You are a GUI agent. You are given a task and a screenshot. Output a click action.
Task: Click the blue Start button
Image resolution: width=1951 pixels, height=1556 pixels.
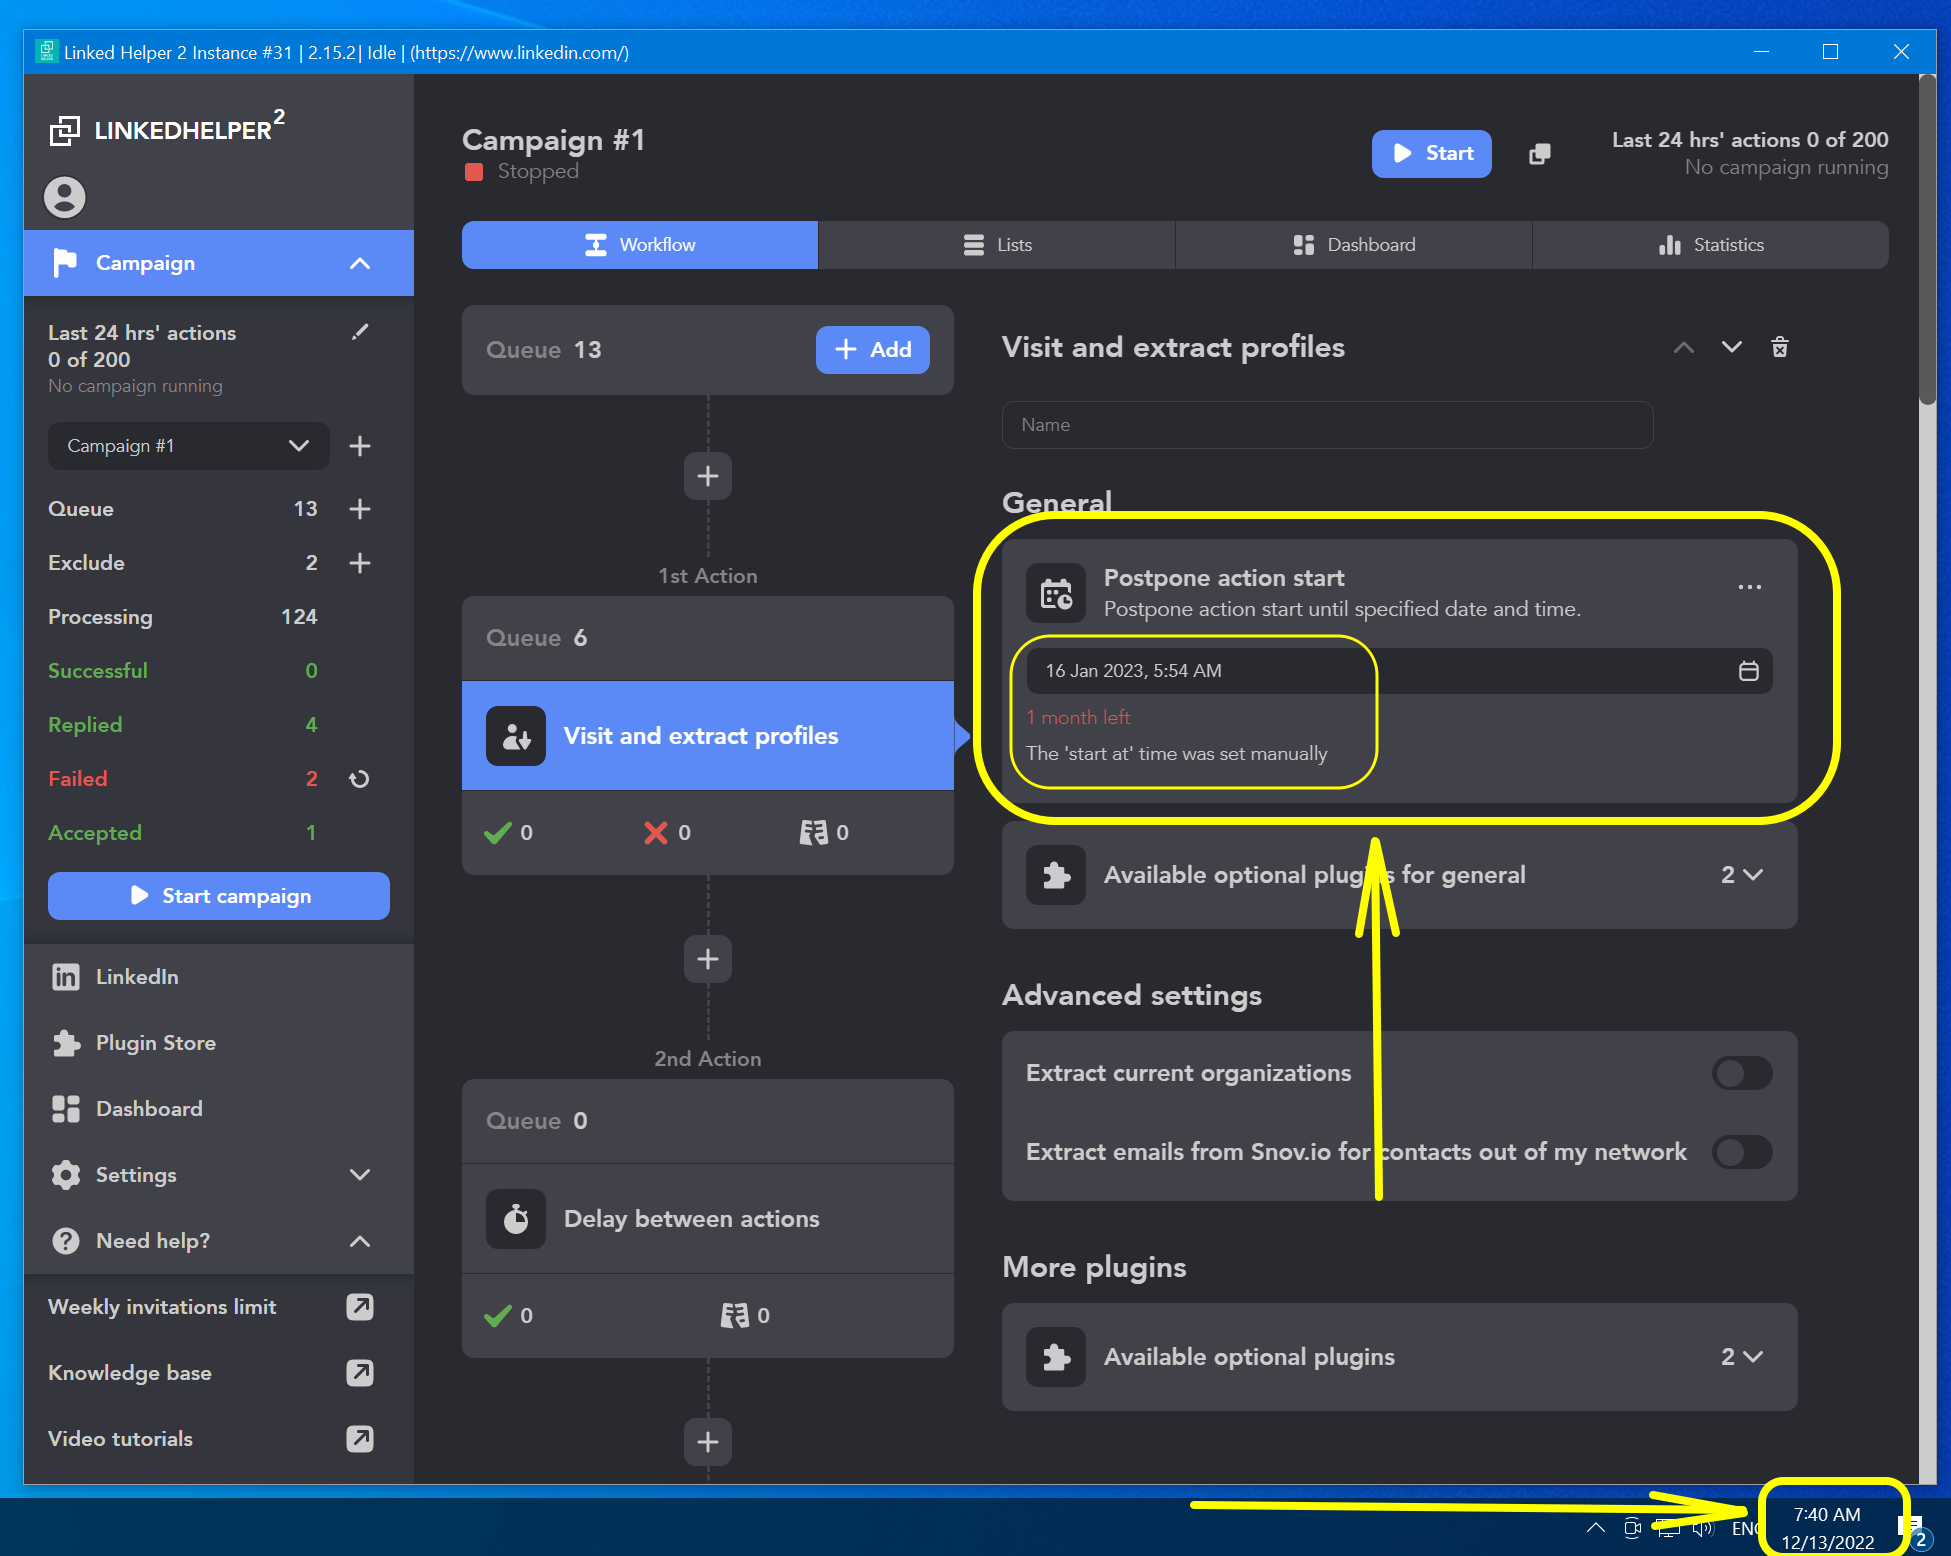click(1432, 154)
